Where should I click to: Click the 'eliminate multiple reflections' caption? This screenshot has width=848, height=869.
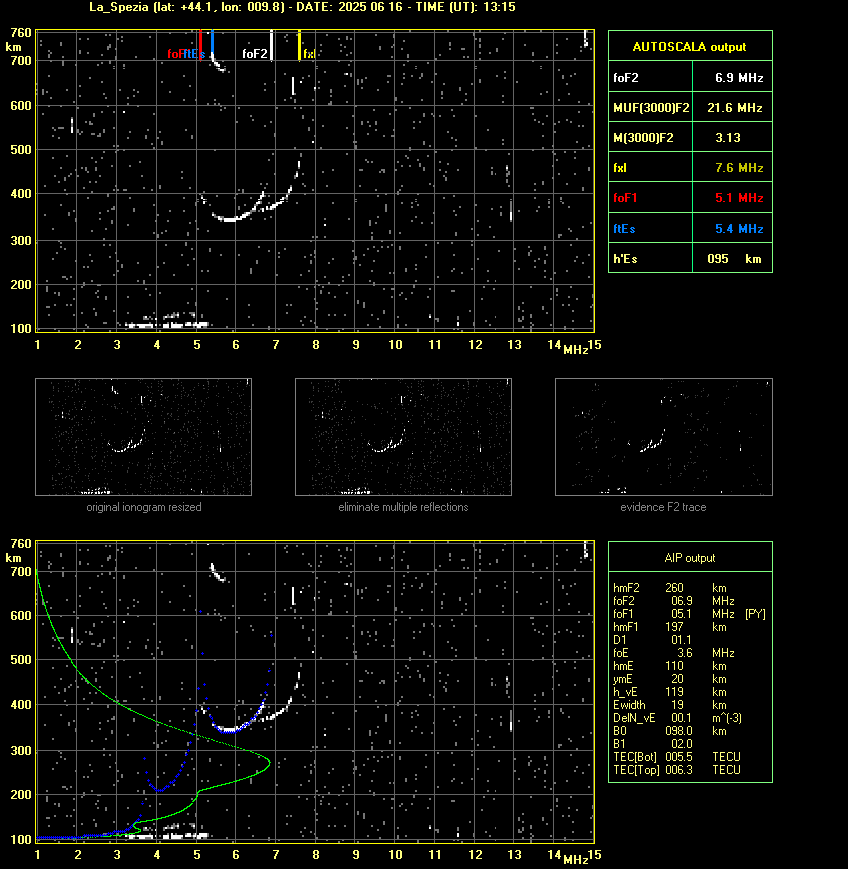coord(403,507)
